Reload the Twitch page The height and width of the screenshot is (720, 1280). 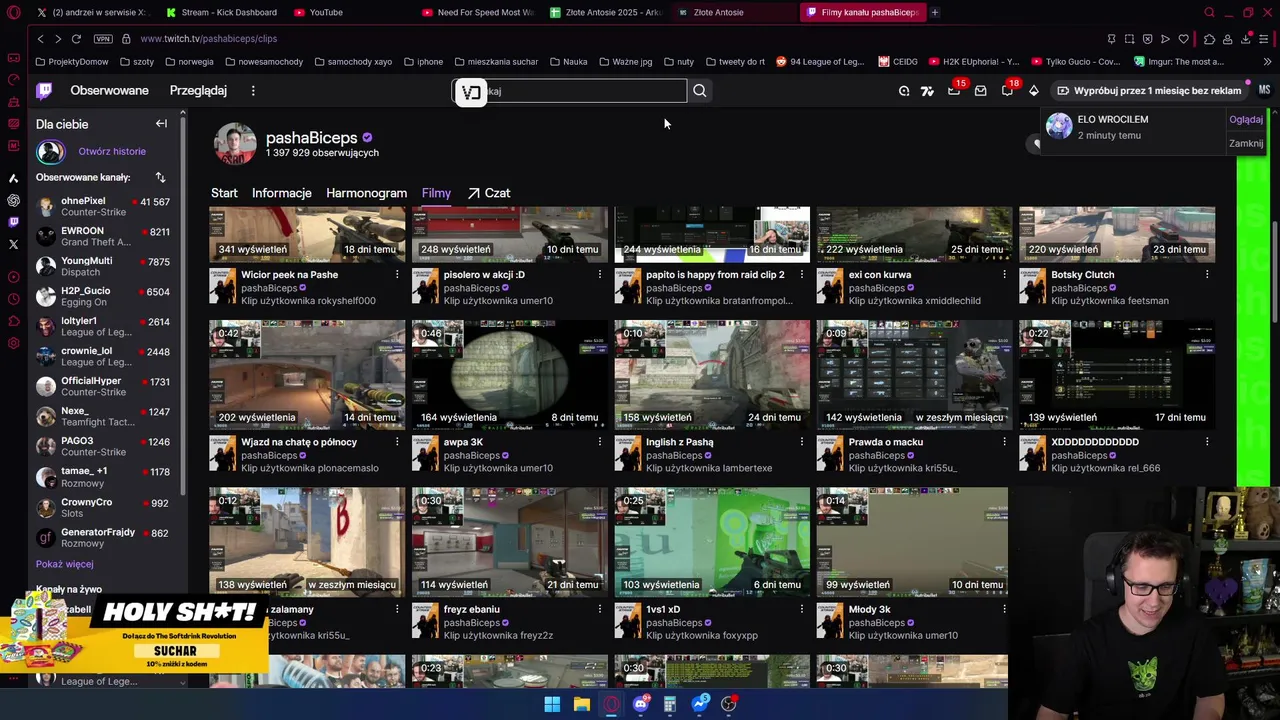[76, 39]
